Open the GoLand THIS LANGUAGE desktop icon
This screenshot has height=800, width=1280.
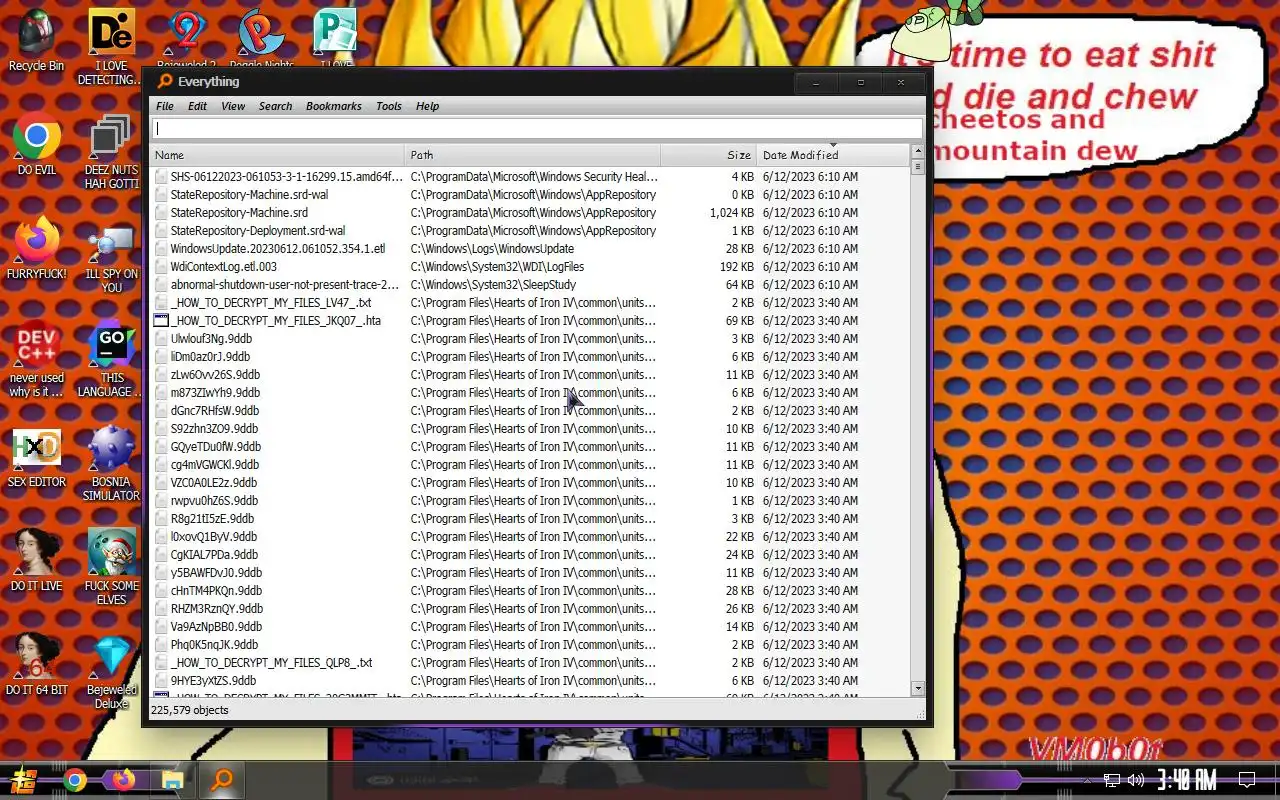pos(111,360)
